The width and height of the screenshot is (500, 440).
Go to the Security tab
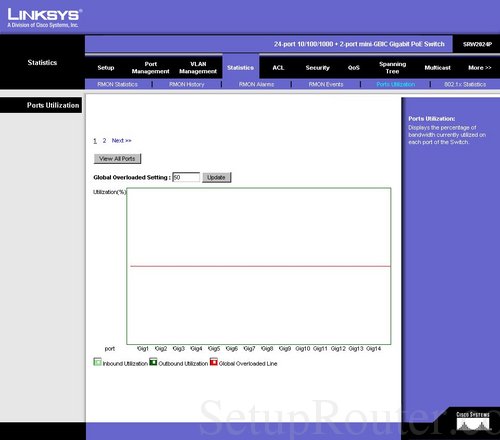[317, 68]
